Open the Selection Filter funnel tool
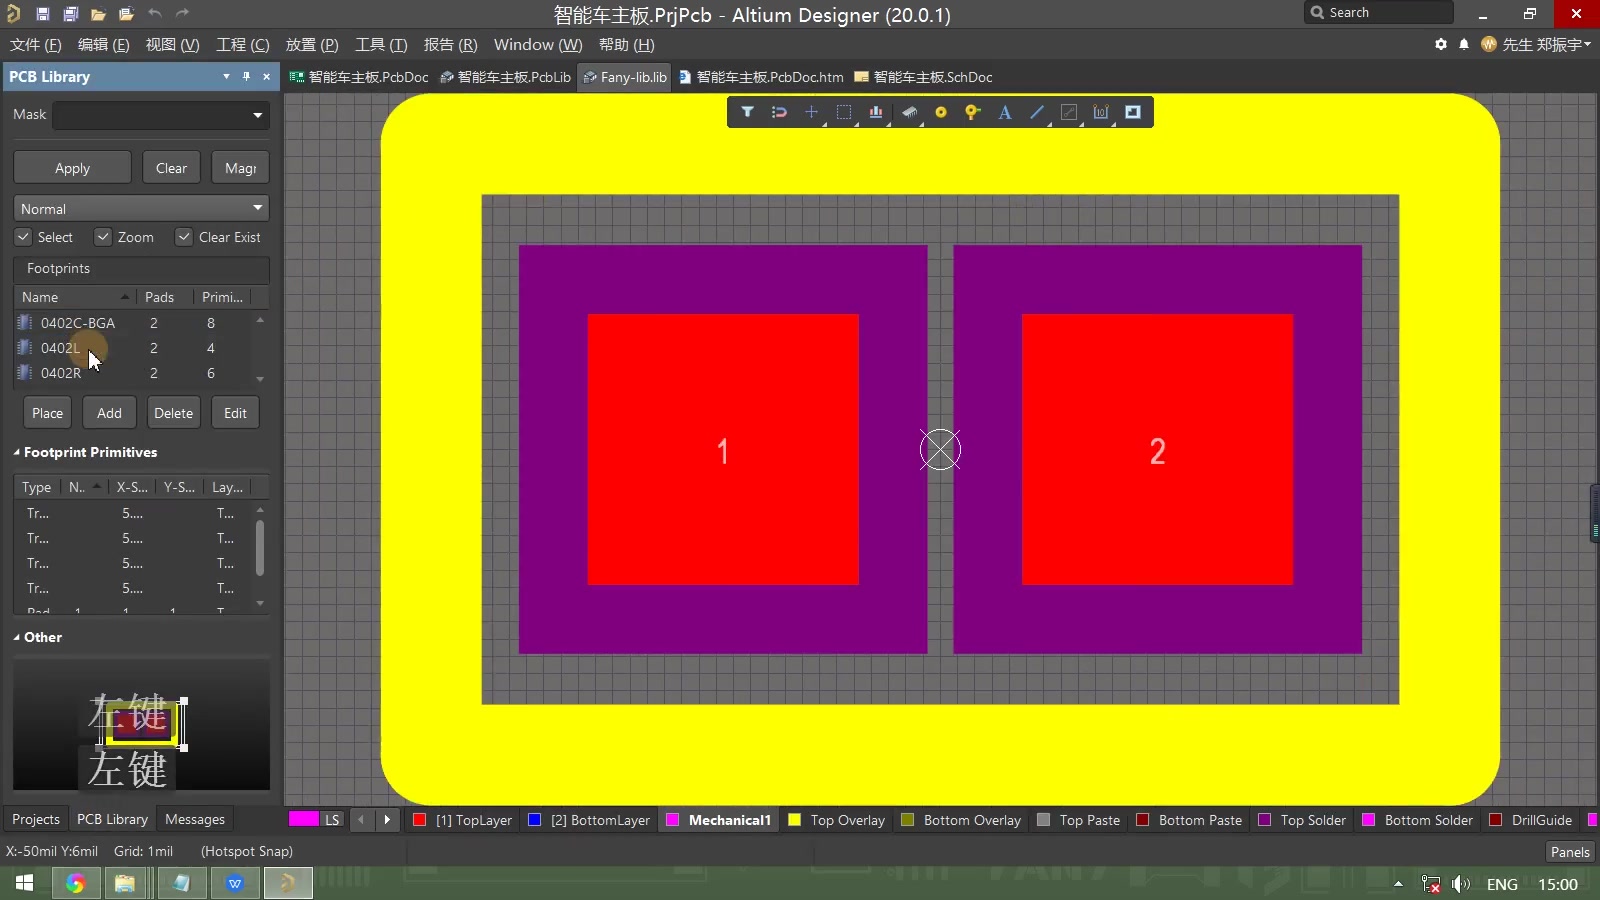 pos(747,112)
